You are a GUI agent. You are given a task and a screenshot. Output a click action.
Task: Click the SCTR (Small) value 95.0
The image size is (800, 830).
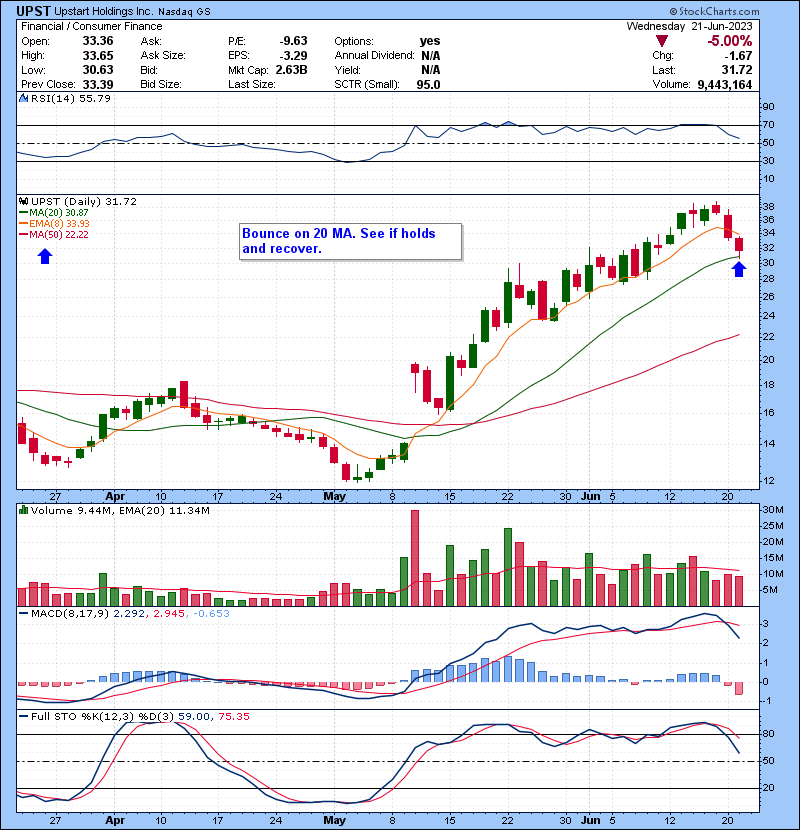tap(428, 84)
